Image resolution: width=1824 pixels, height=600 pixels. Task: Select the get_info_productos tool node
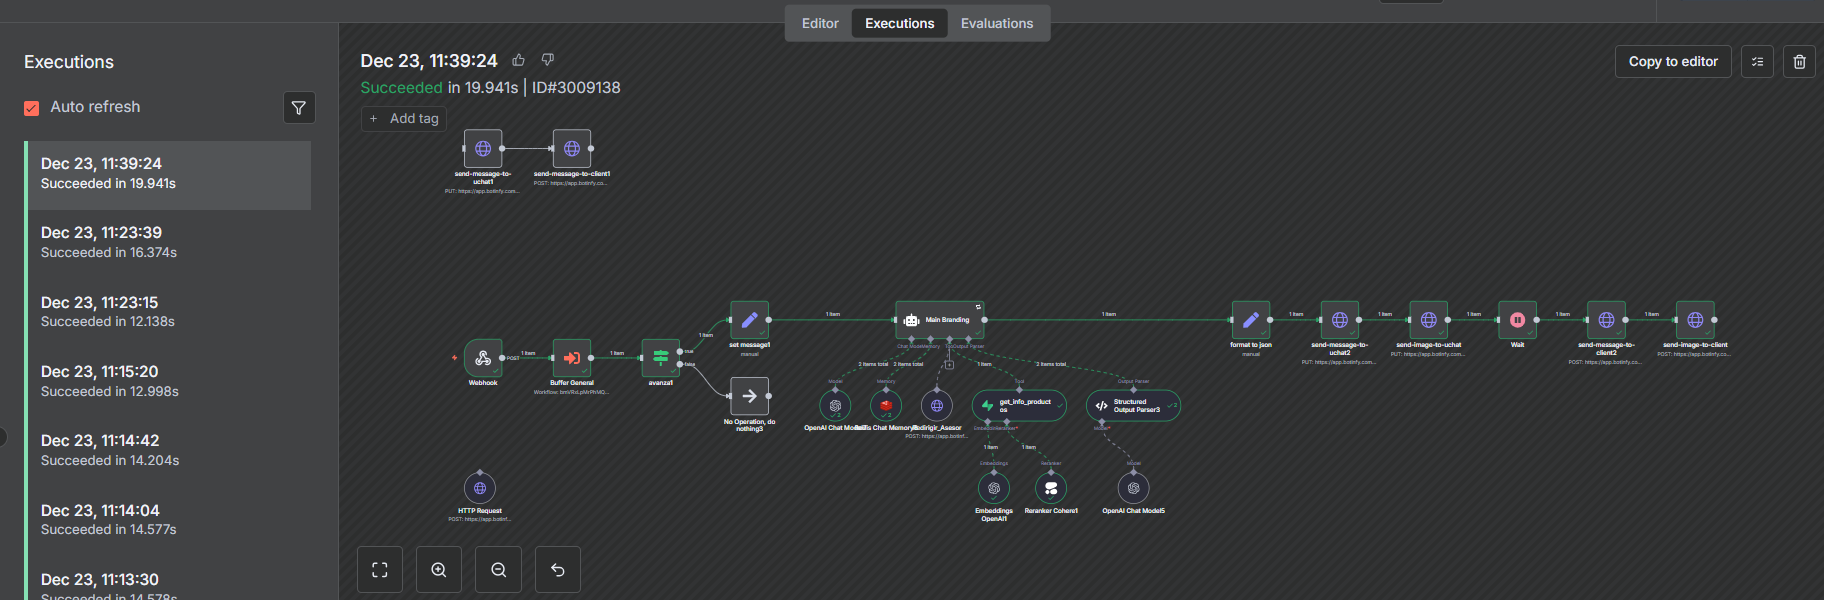(1019, 406)
